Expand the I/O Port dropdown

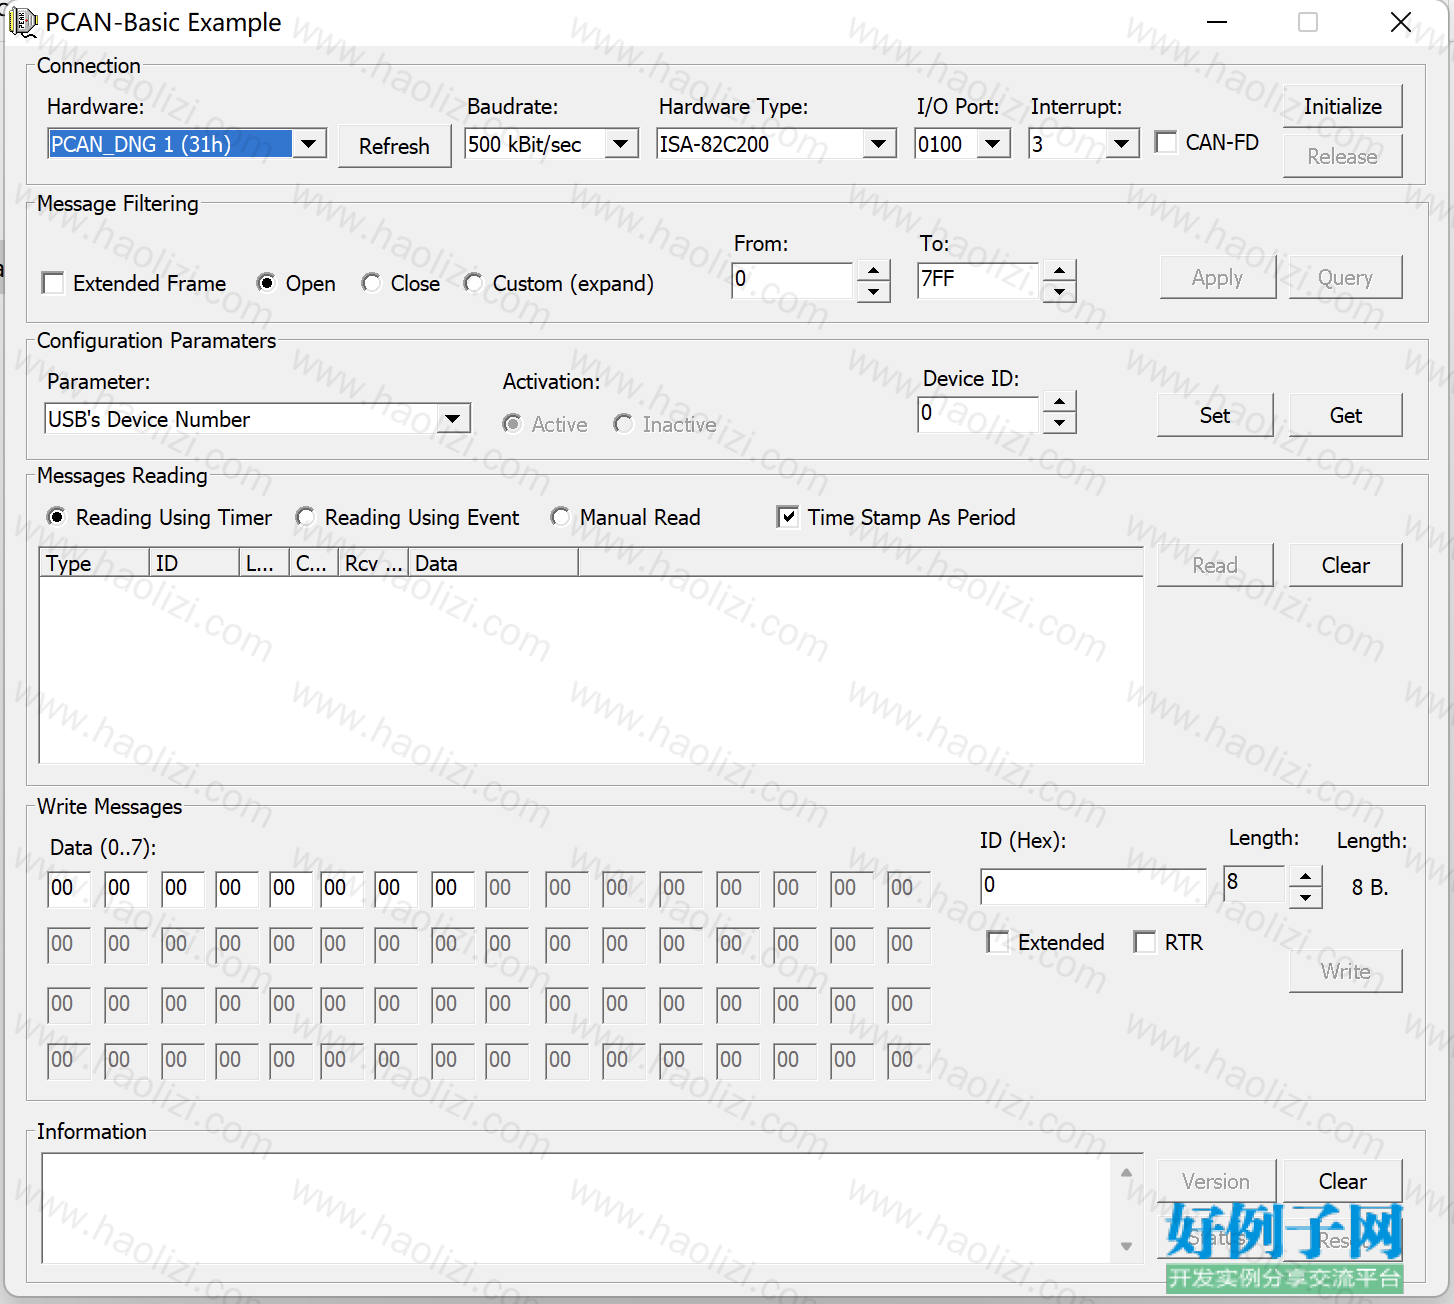coord(992,144)
